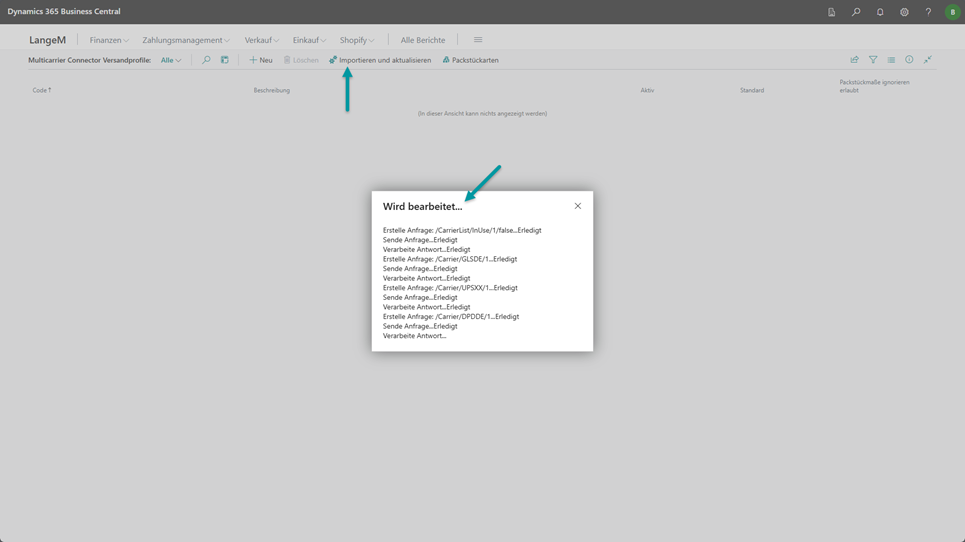Screen dimensions: 965x542
Task: Click Importieren und aktualisieren
Action: [380, 60]
